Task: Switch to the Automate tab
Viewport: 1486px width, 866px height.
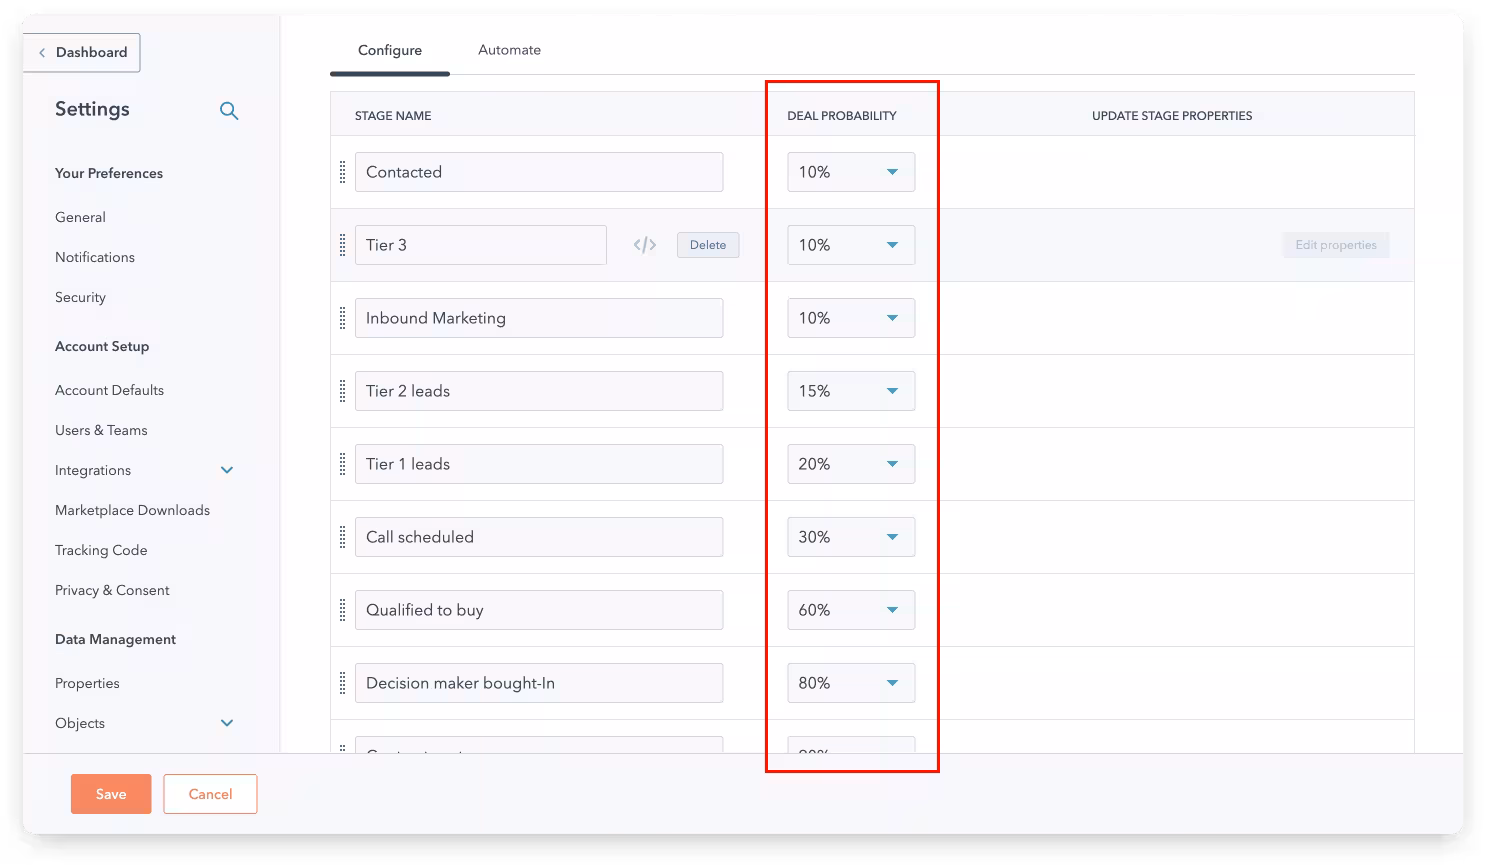Action: [509, 50]
